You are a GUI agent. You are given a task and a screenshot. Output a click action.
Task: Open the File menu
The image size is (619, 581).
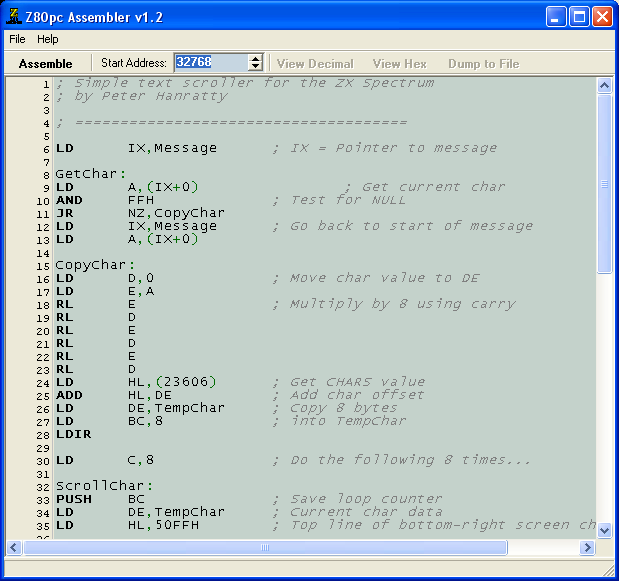(x=17, y=39)
